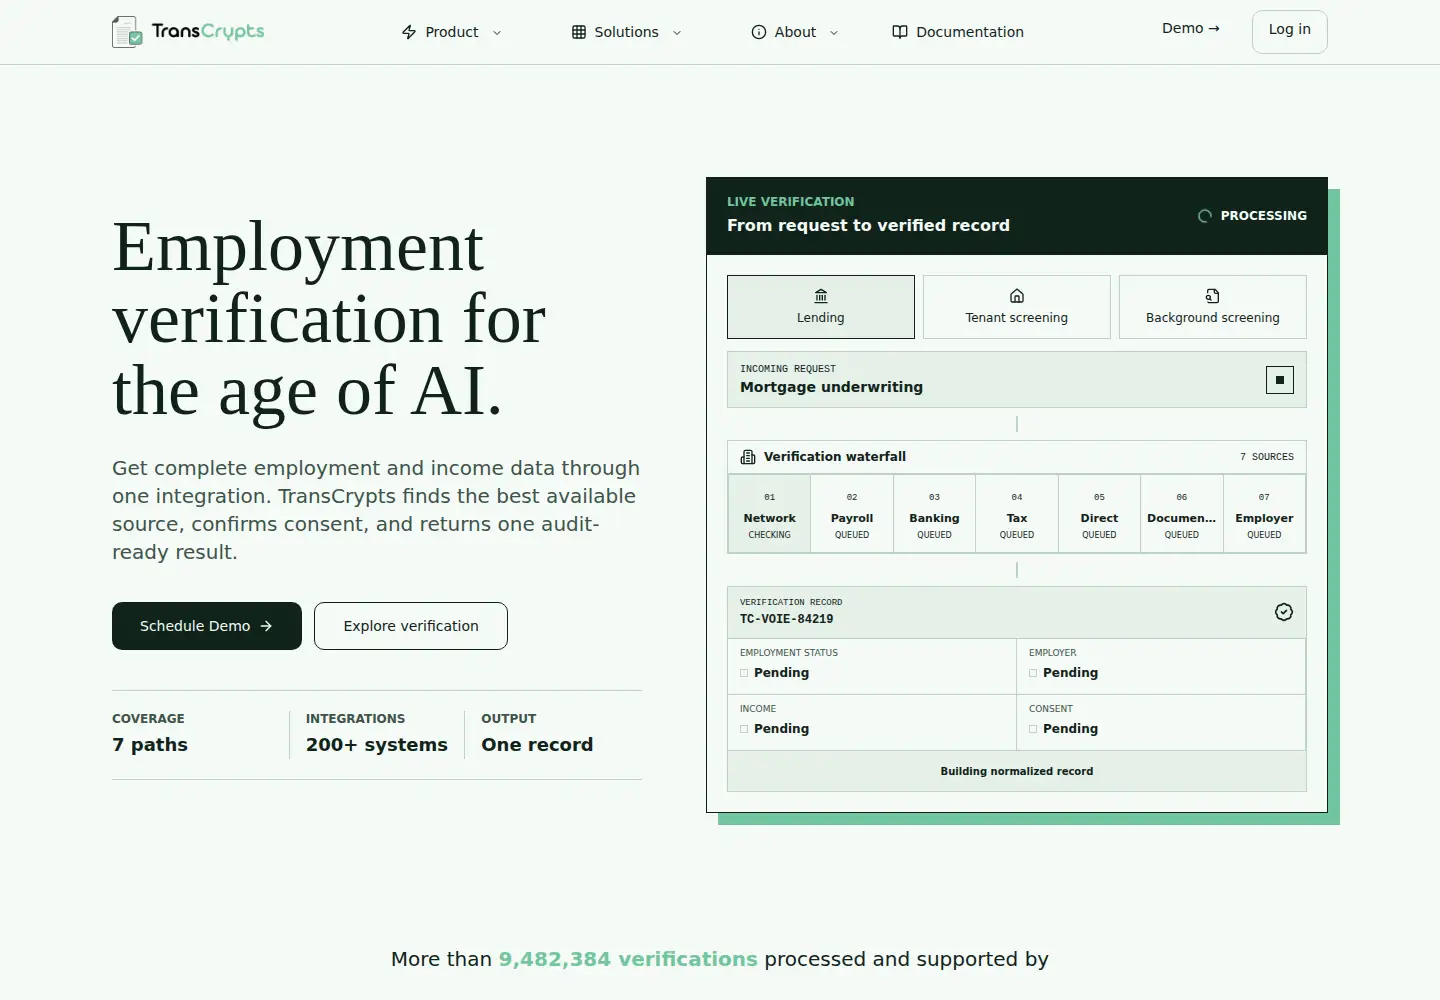Screen dimensions: 1440x1000
Task: Click the 9,482,384 verifications text
Action: click(x=628, y=959)
